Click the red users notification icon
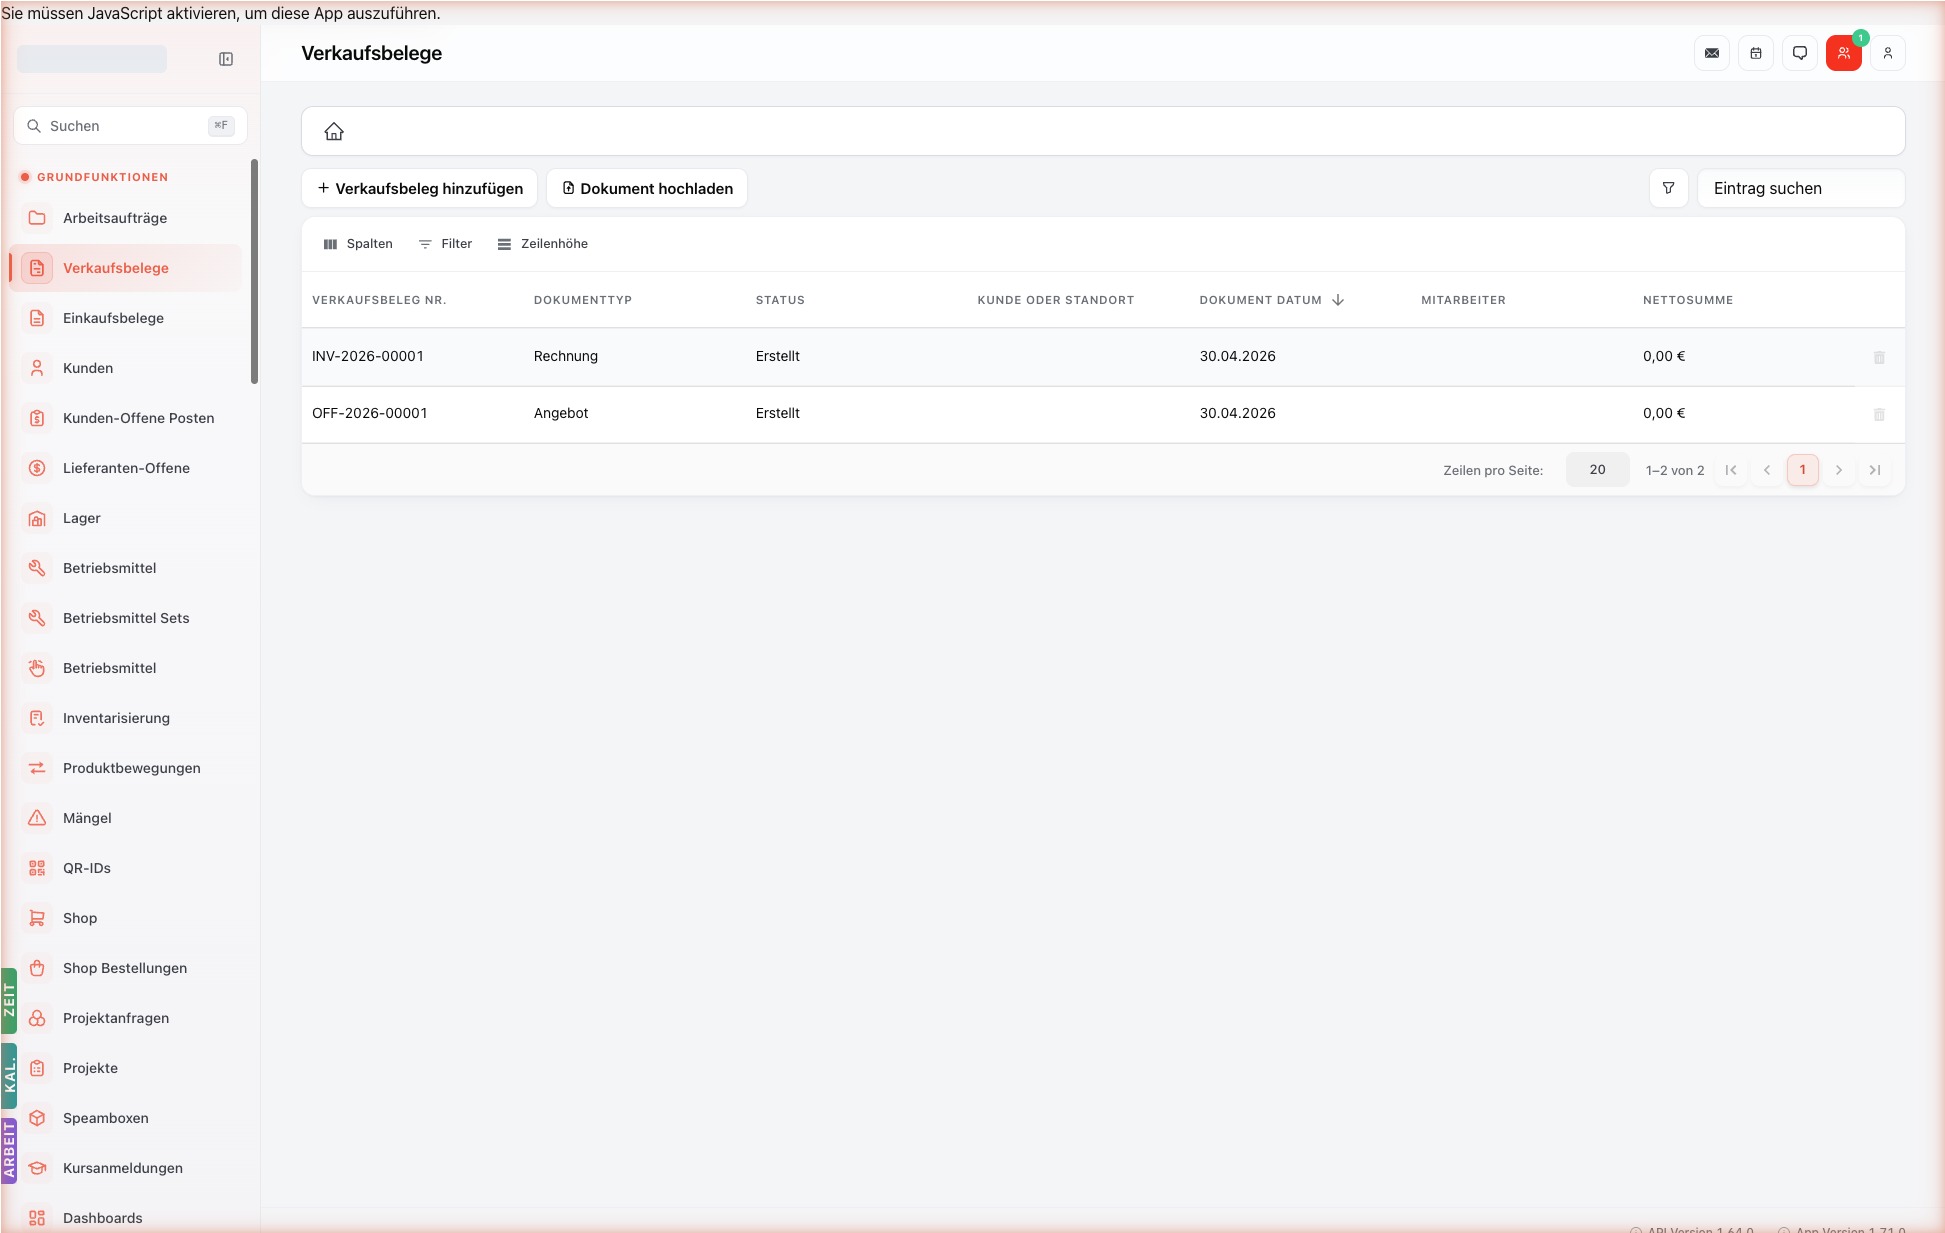The width and height of the screenshot is (1945, 1233). (x=1844, y=53)
